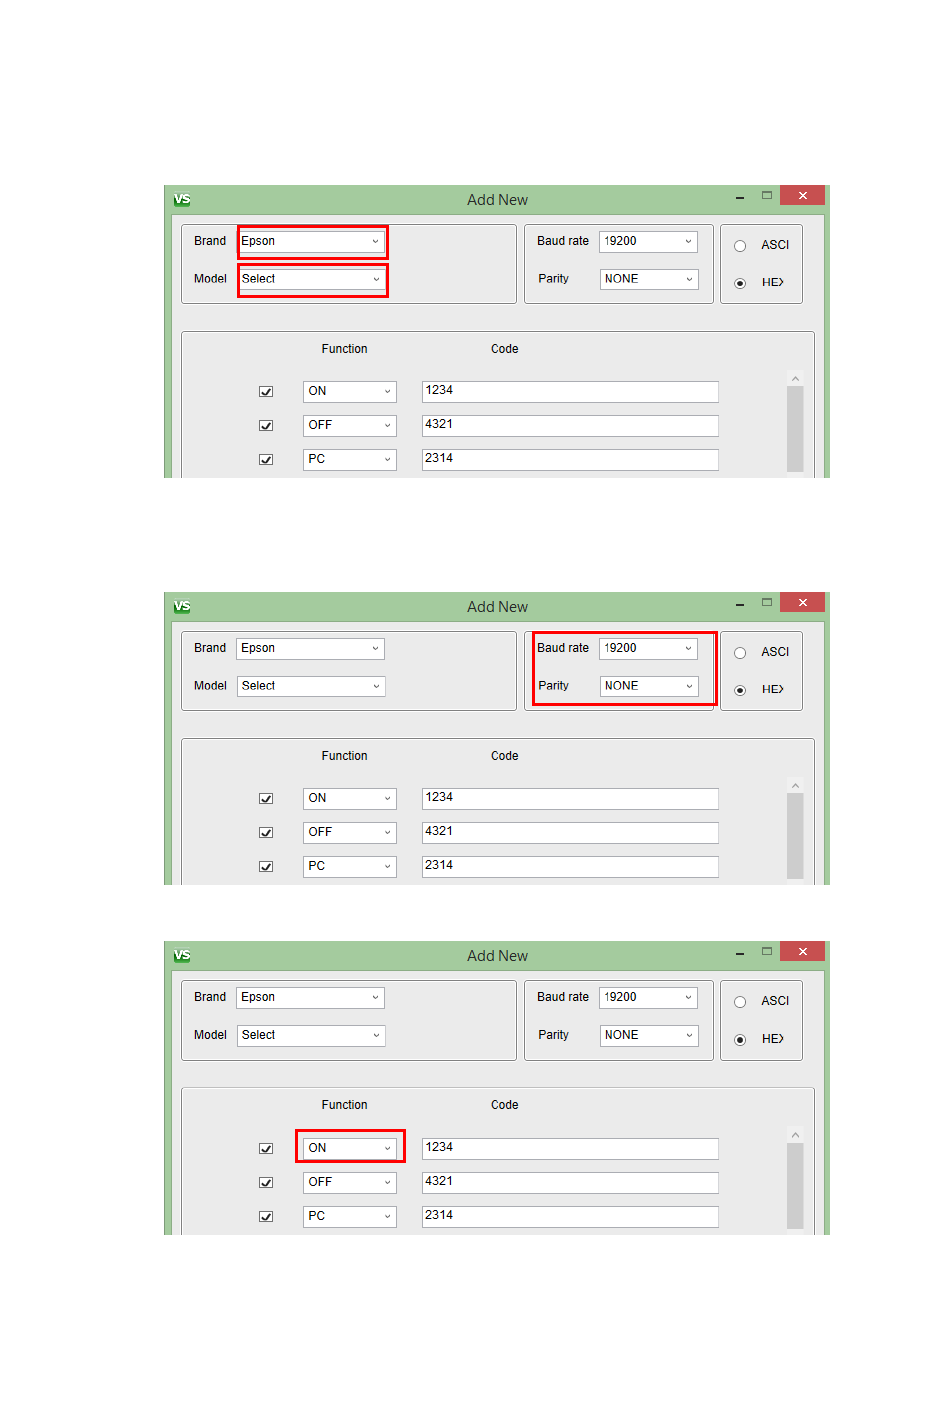The width and height of the screenshot is (950, 1402).
Task: Click the scroll up arrow in the top window
Action: click(795, 378)
